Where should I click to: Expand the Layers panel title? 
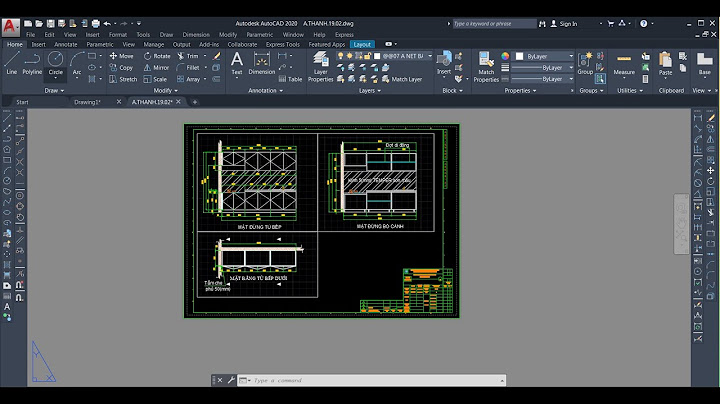tap(370, 90)
